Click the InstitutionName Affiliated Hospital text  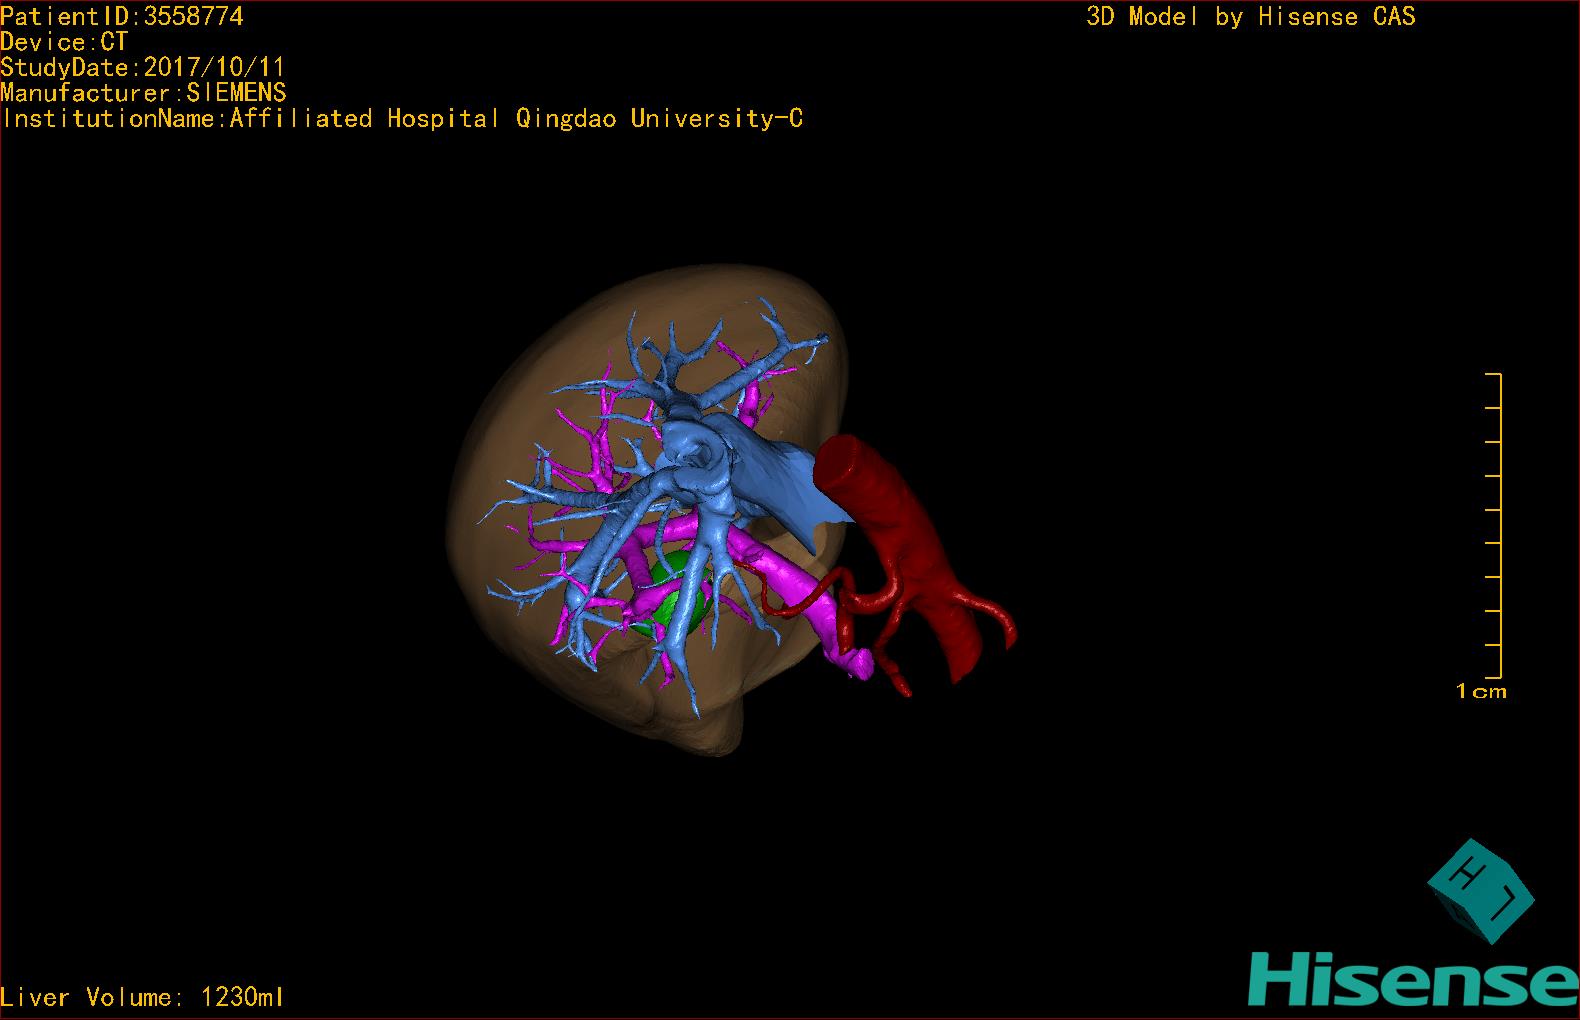coord(402,119)
